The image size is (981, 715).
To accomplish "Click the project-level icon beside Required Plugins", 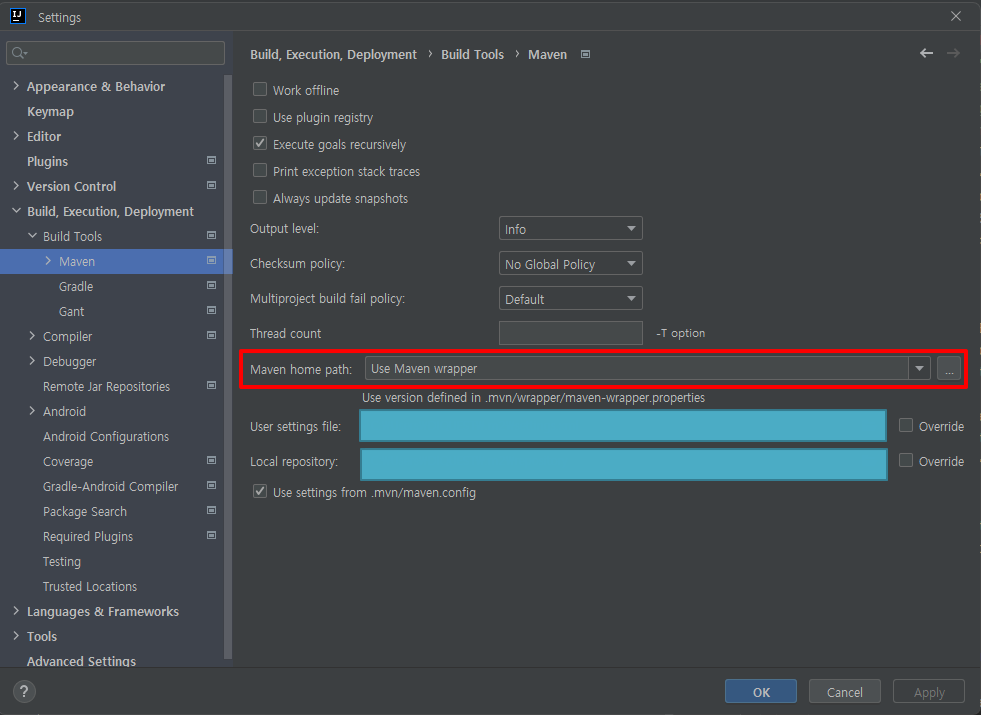I will pyautogui.click(x=211, y=536).
